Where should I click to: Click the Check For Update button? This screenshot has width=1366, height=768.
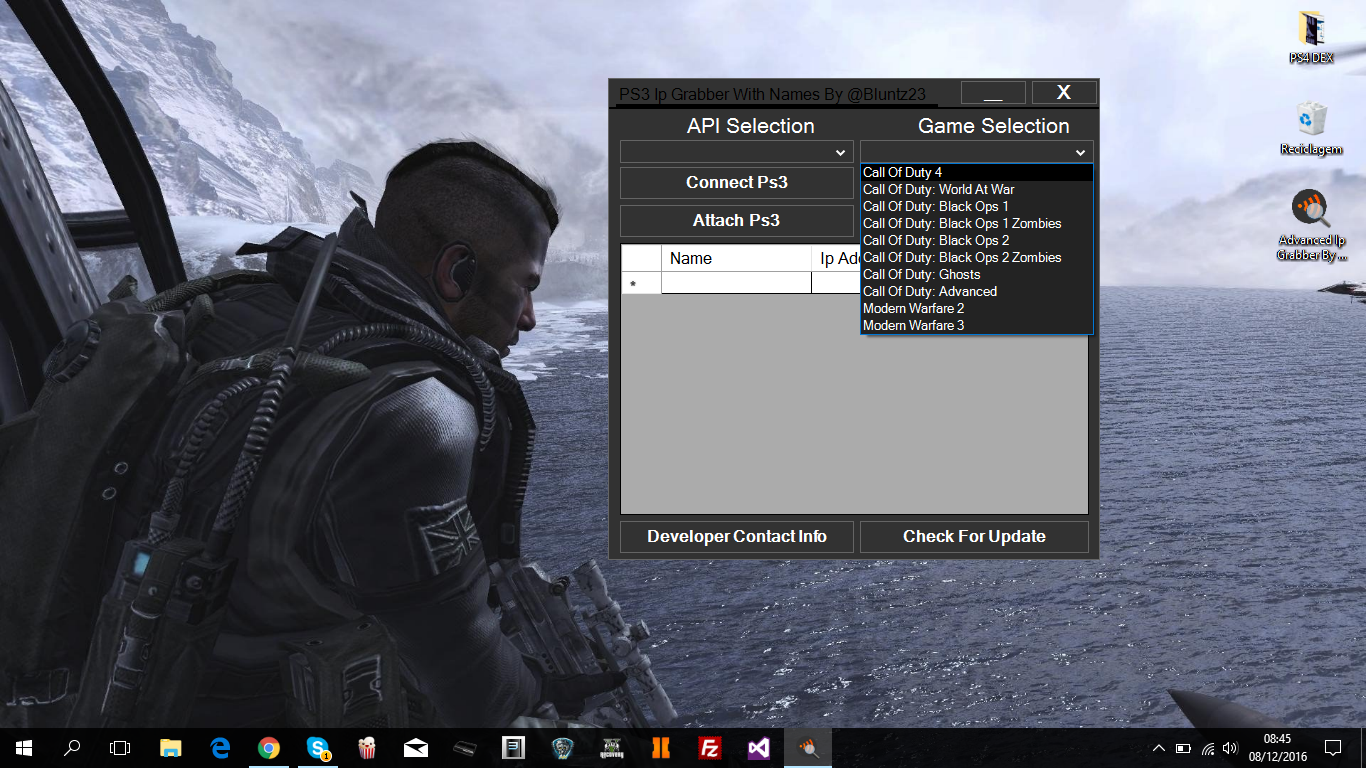974,537
